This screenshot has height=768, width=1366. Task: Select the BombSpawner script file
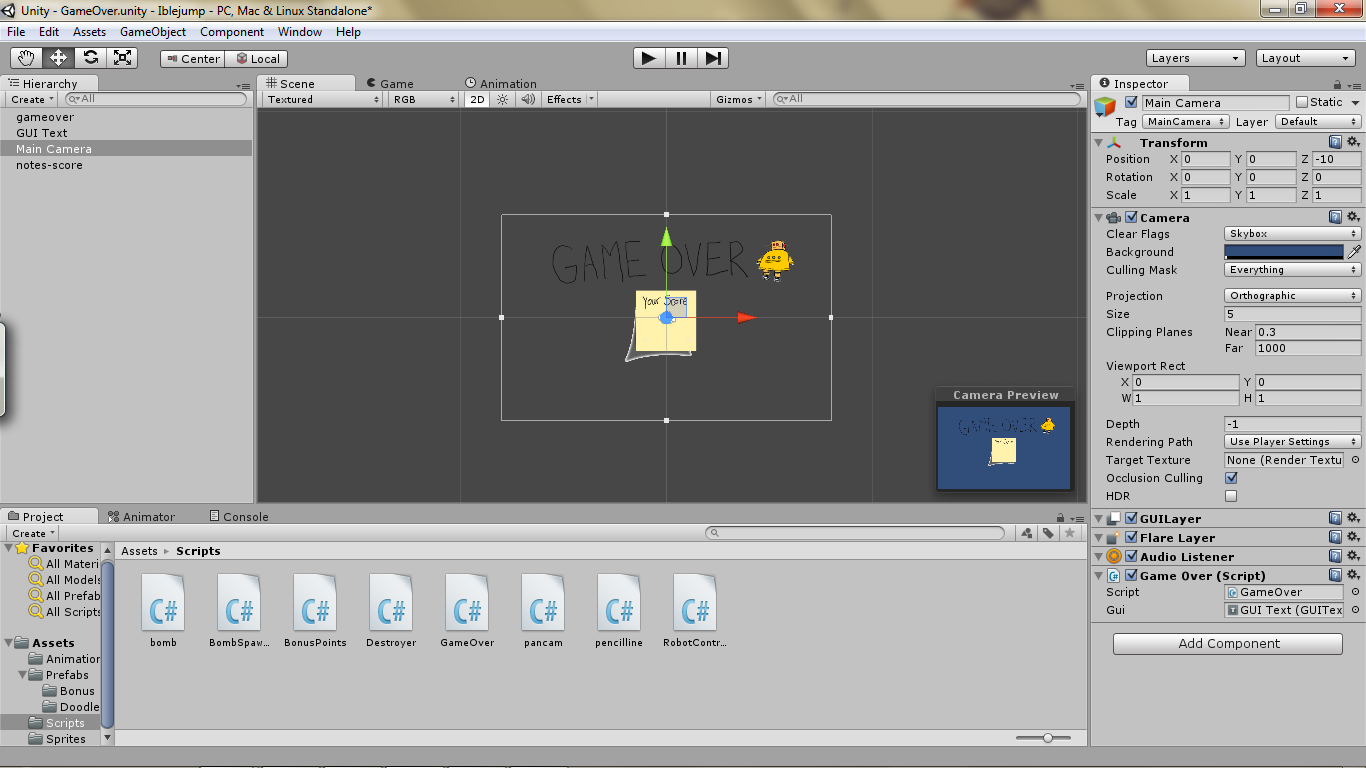239,610
